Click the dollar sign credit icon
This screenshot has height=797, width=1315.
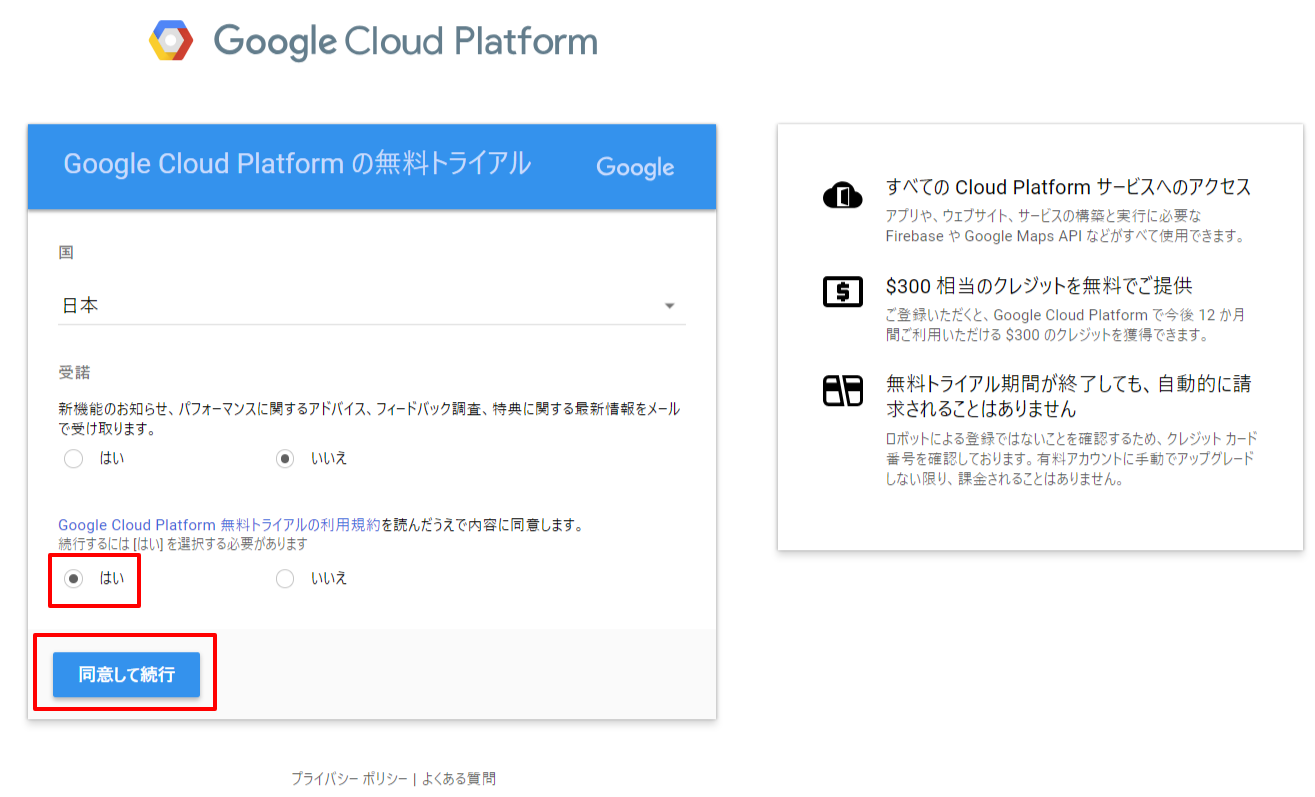coord(842,292)
